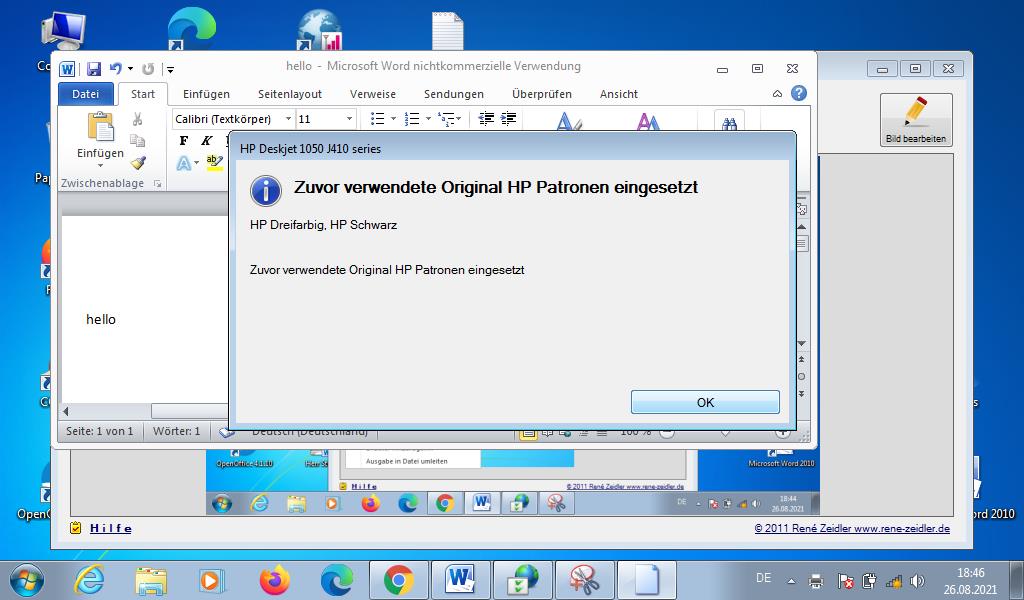1024x600 pixels.
Task: Click the large Einfügen paste clipboard icon
Action: click(101, 127)
